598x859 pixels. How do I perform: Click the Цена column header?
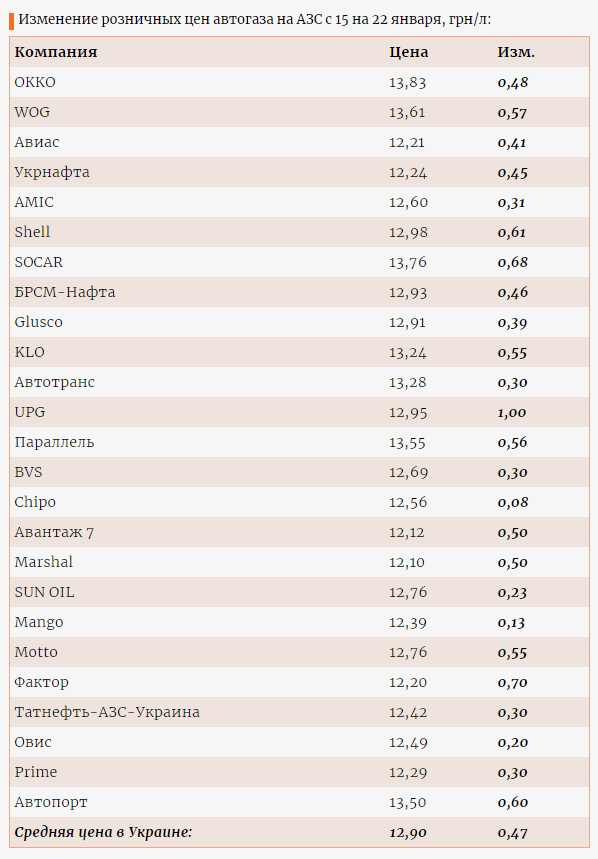point(409,52)
